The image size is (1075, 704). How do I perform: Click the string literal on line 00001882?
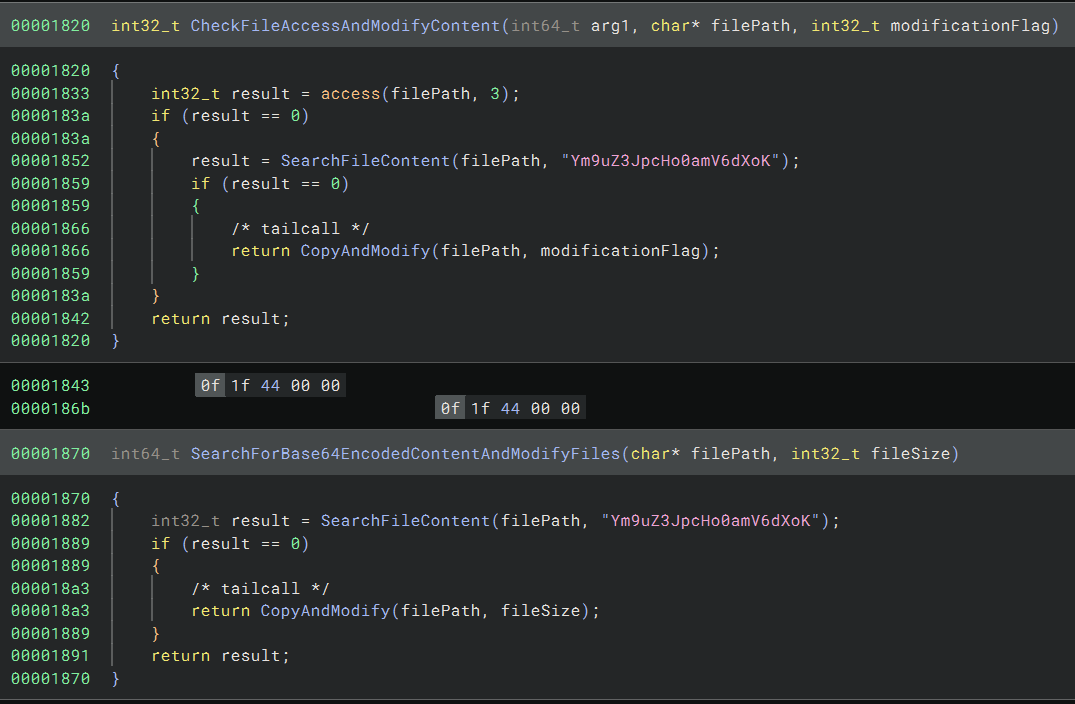[x=710, y=521]
